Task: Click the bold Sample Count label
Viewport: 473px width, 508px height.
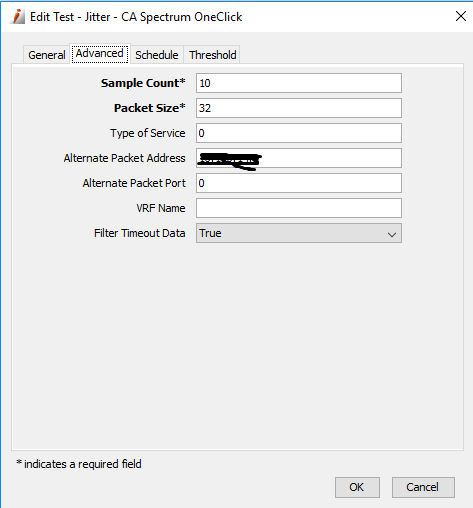Action: click(x=143, y=83)
